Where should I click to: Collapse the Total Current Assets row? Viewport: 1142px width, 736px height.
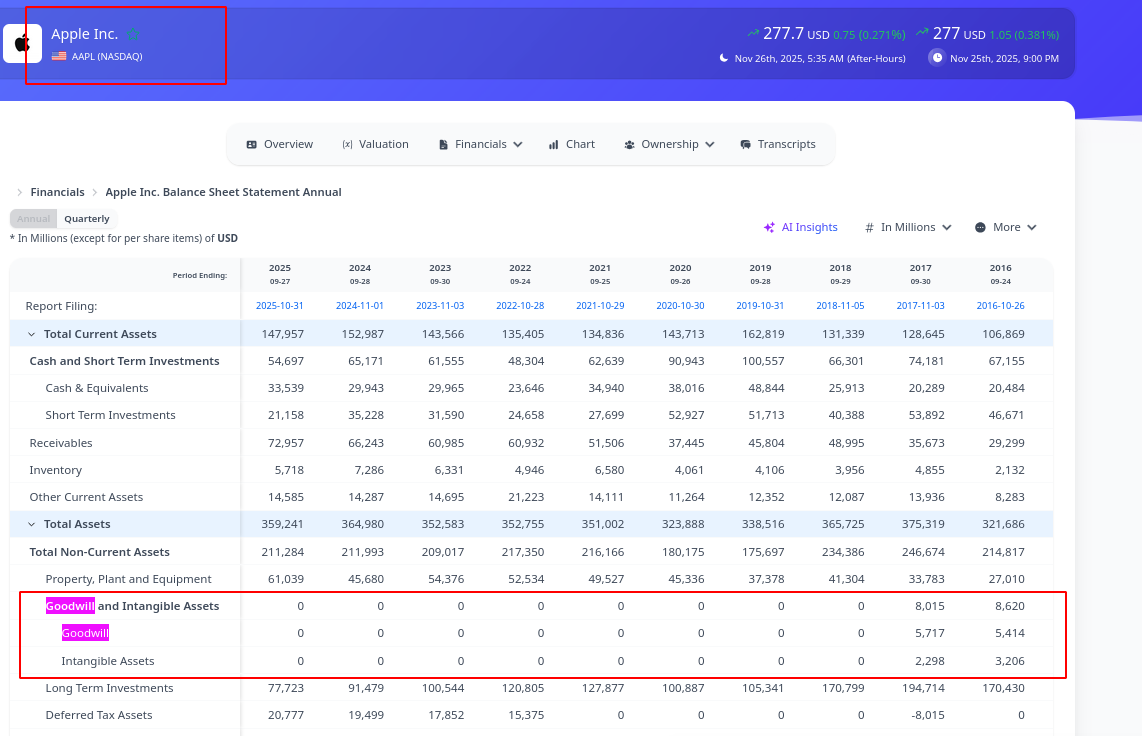(31, 334)
